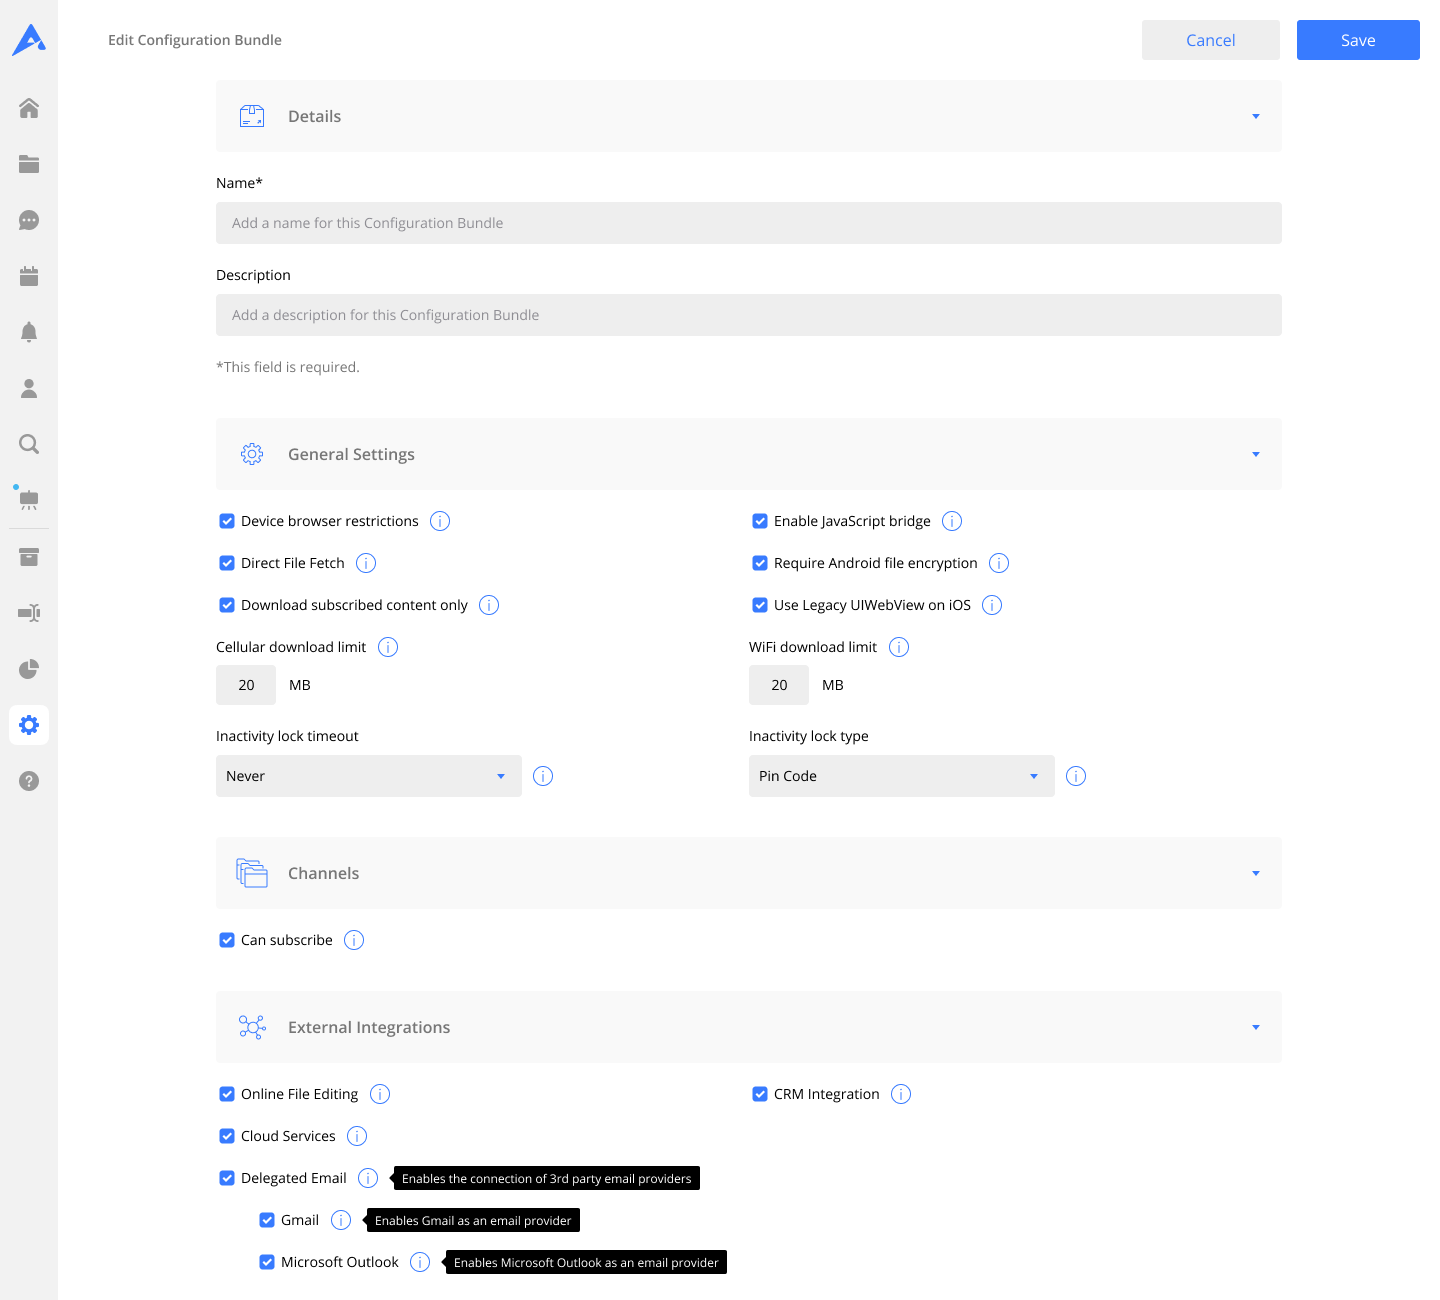Open the folder icon in sidebar
The height and width of the screenshot is (1300, 1440).
(x=29, y=164)
